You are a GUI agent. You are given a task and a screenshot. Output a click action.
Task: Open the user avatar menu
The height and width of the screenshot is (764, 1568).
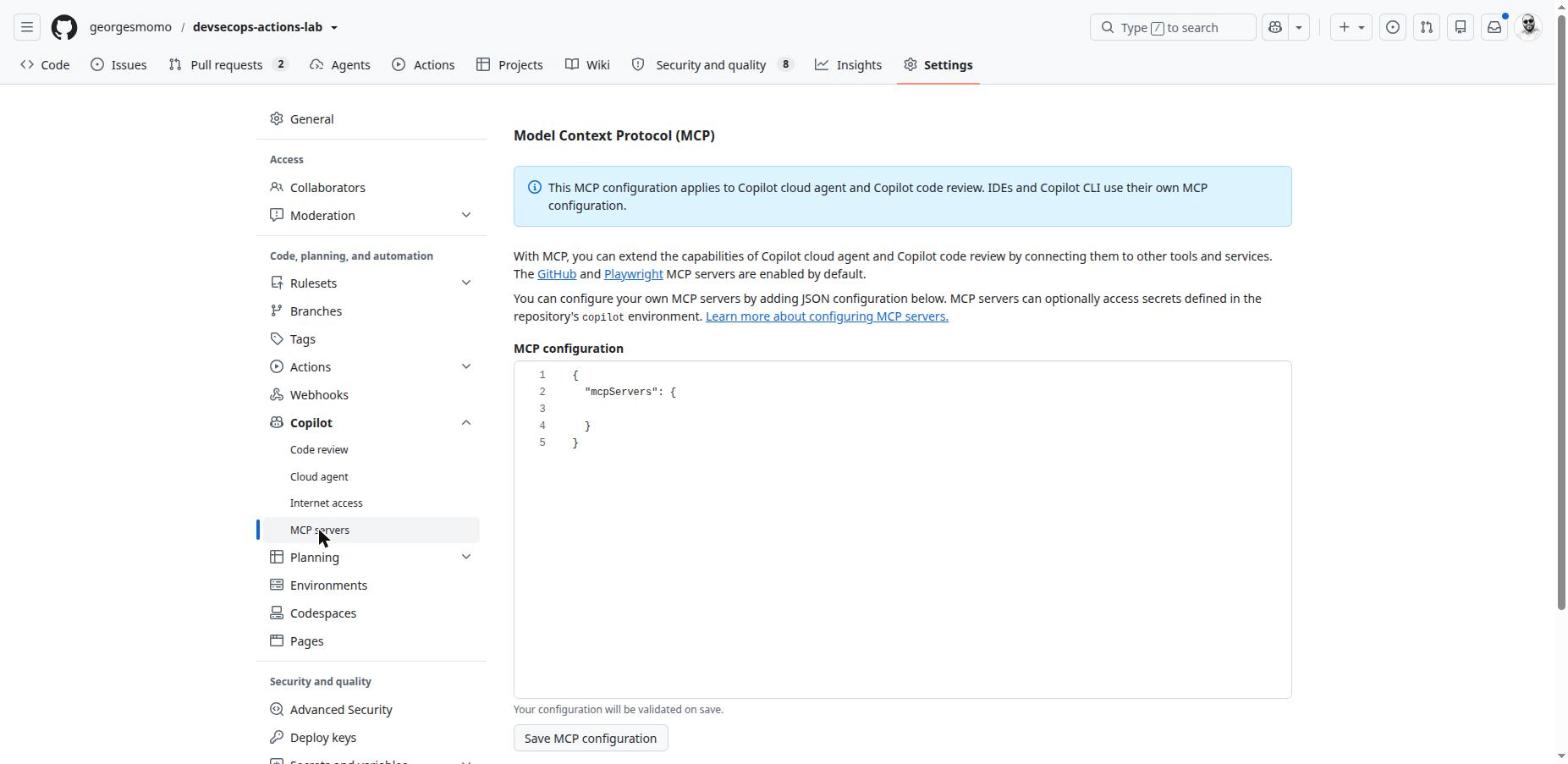click(x=1528, y=27)
